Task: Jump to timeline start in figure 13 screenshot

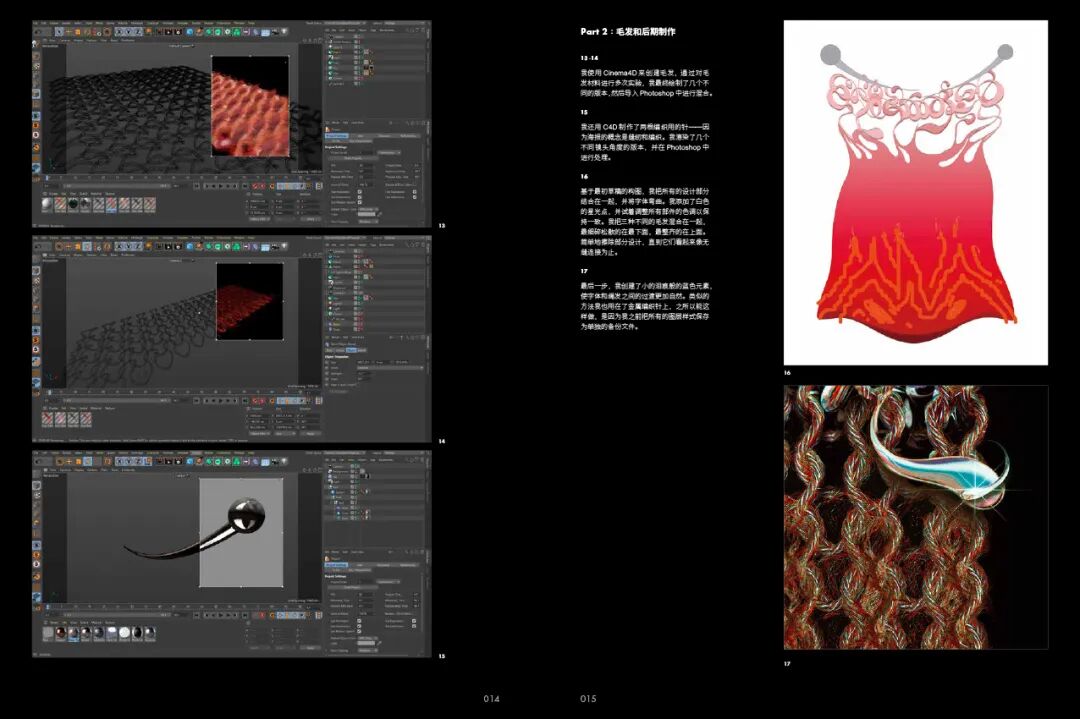Action: pyautogui.click(x=197, y=186)
